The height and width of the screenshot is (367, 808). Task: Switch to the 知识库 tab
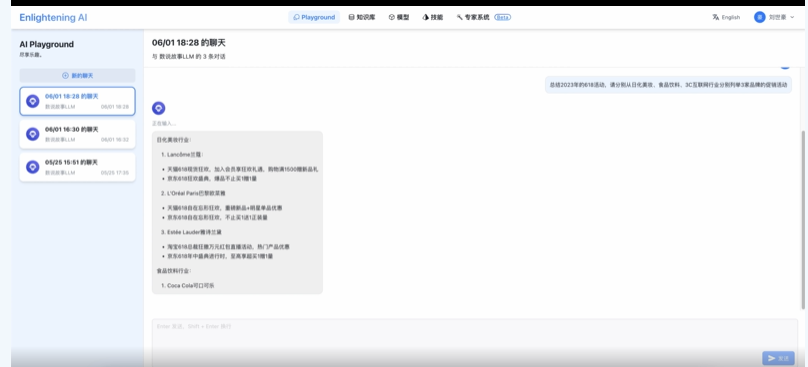(x=362, y=17)
